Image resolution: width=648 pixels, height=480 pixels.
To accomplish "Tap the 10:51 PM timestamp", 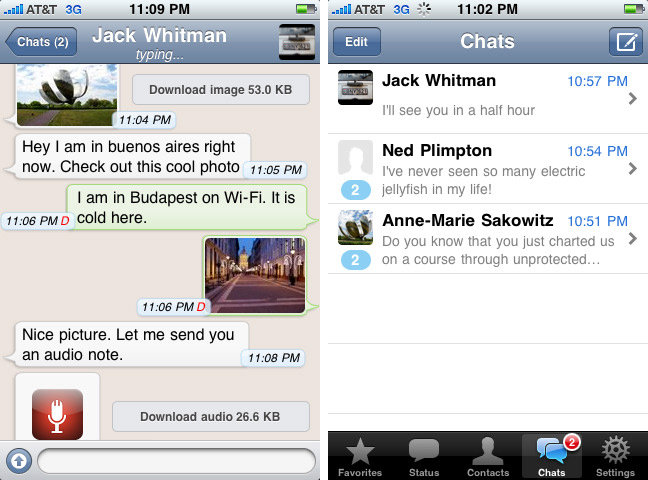I will [598, 221].
